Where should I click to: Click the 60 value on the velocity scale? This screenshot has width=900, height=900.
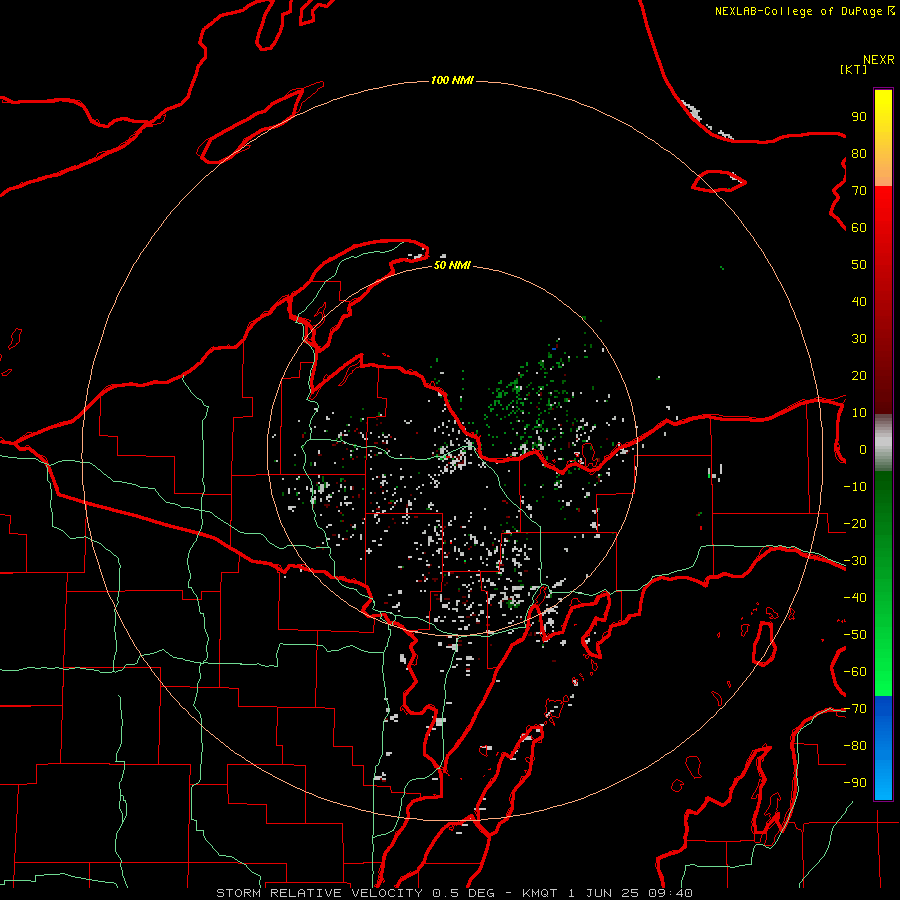[x=859, y=227]
